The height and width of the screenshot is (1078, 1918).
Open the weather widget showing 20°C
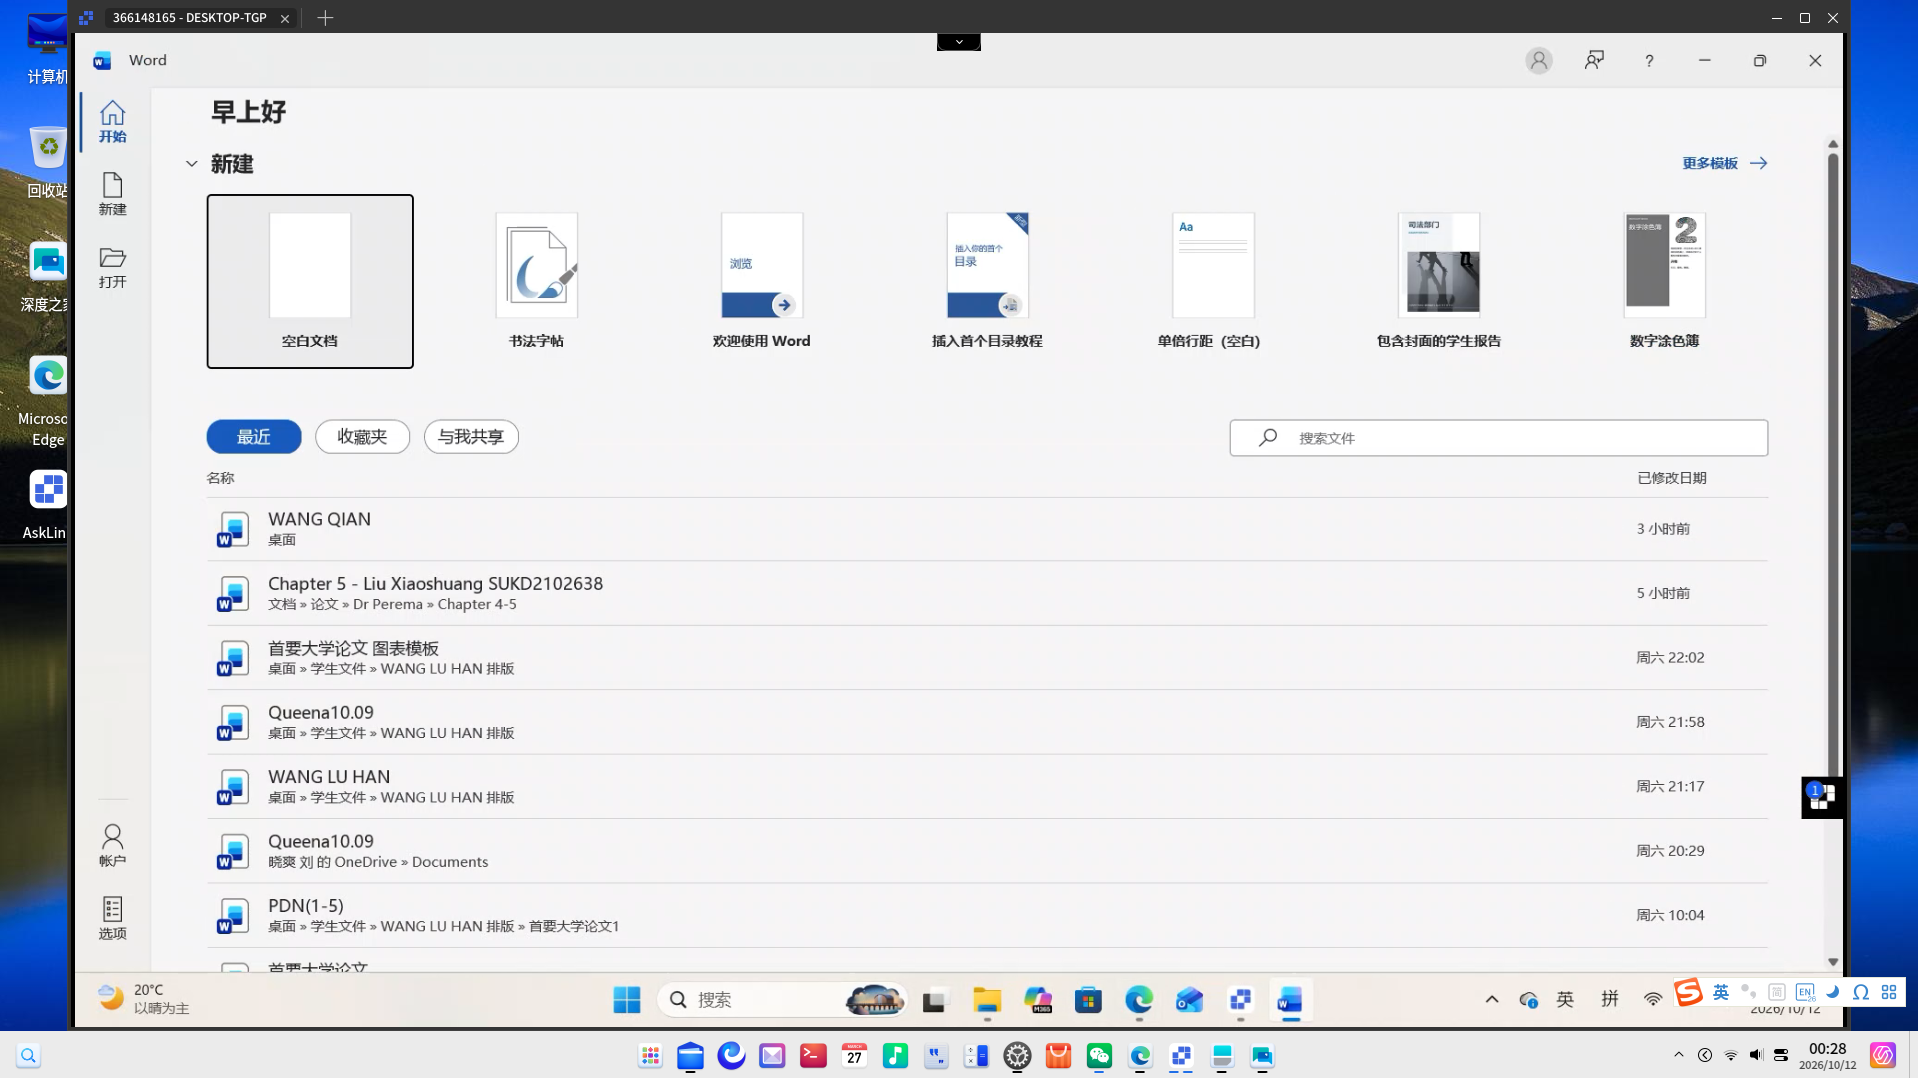click(144, 998)
